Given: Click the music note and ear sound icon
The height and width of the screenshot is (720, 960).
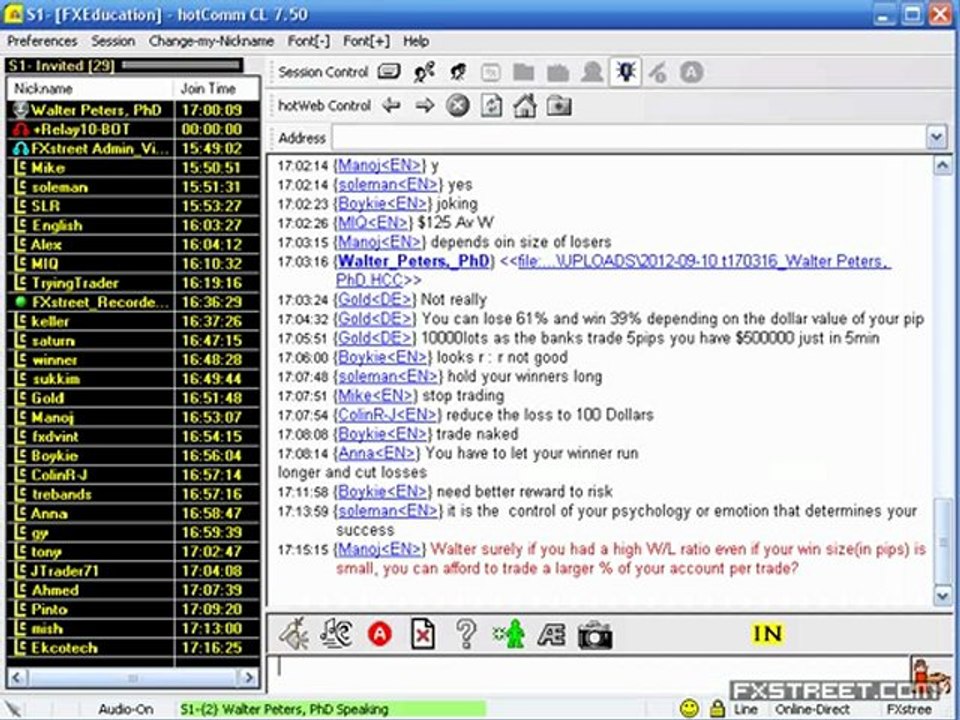Looking at the screenshot, I should [336, 634].
